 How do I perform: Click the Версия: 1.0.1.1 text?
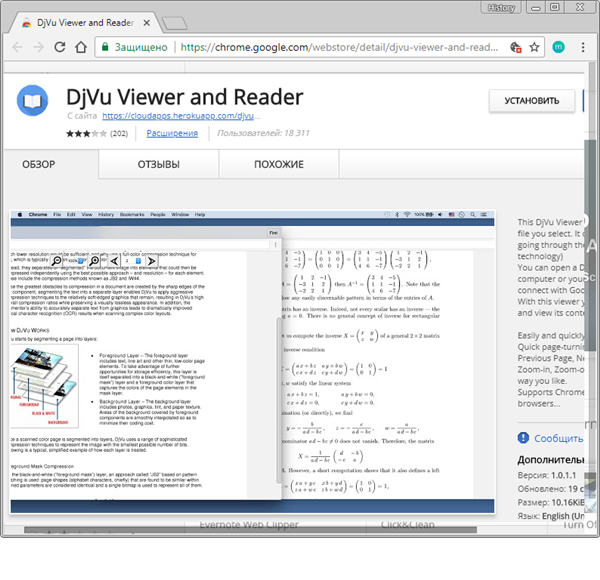(x=547, y=475)
